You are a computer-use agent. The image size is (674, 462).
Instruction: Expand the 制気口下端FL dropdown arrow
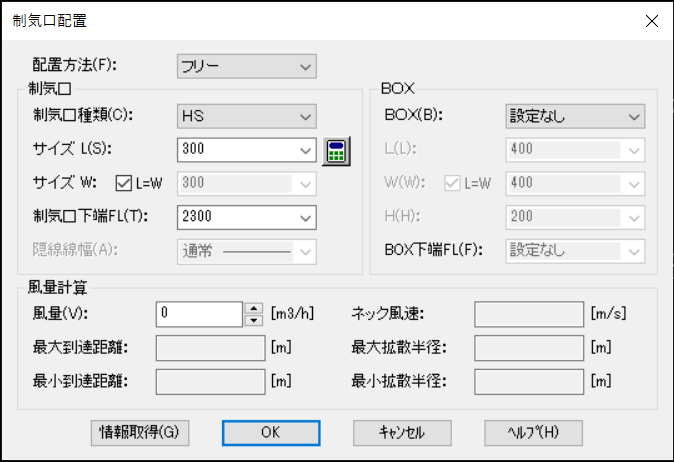pyautogui.click(x=305, y=217)
